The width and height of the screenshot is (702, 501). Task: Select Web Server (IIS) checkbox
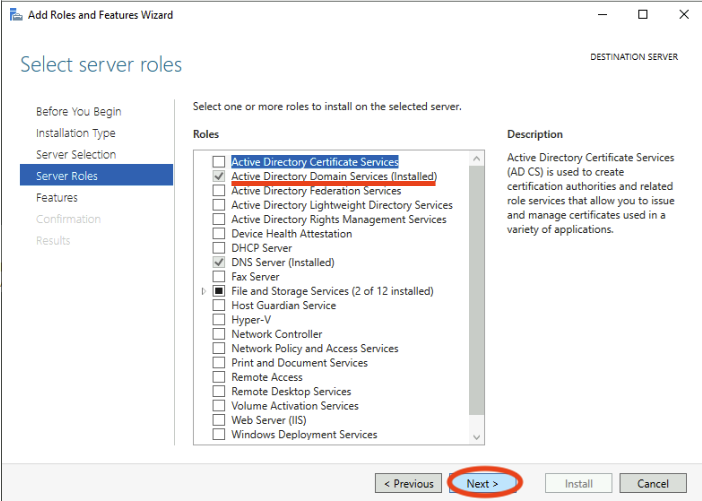[x=218, y=420]
